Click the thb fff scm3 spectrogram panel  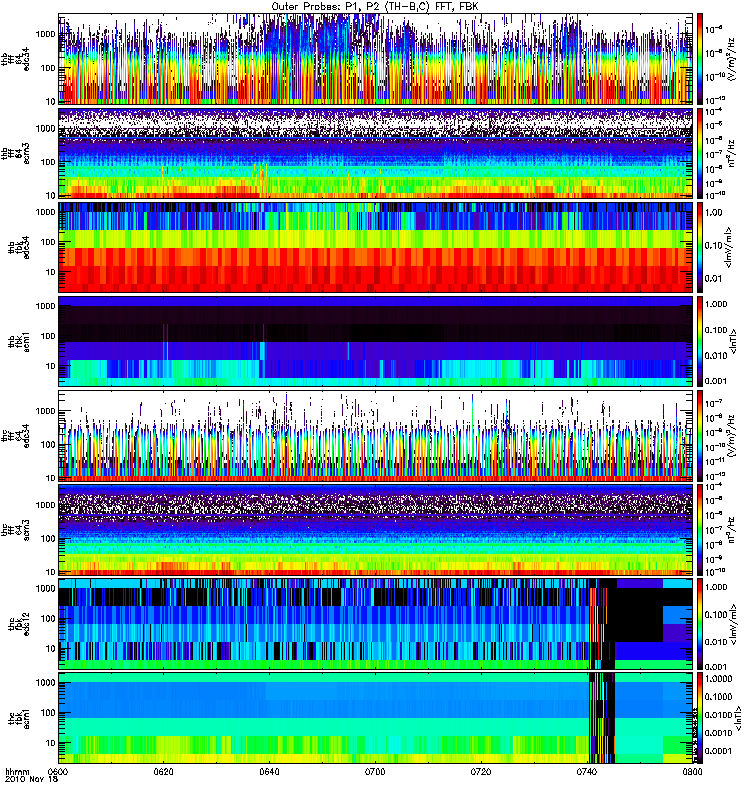point(376,153)
